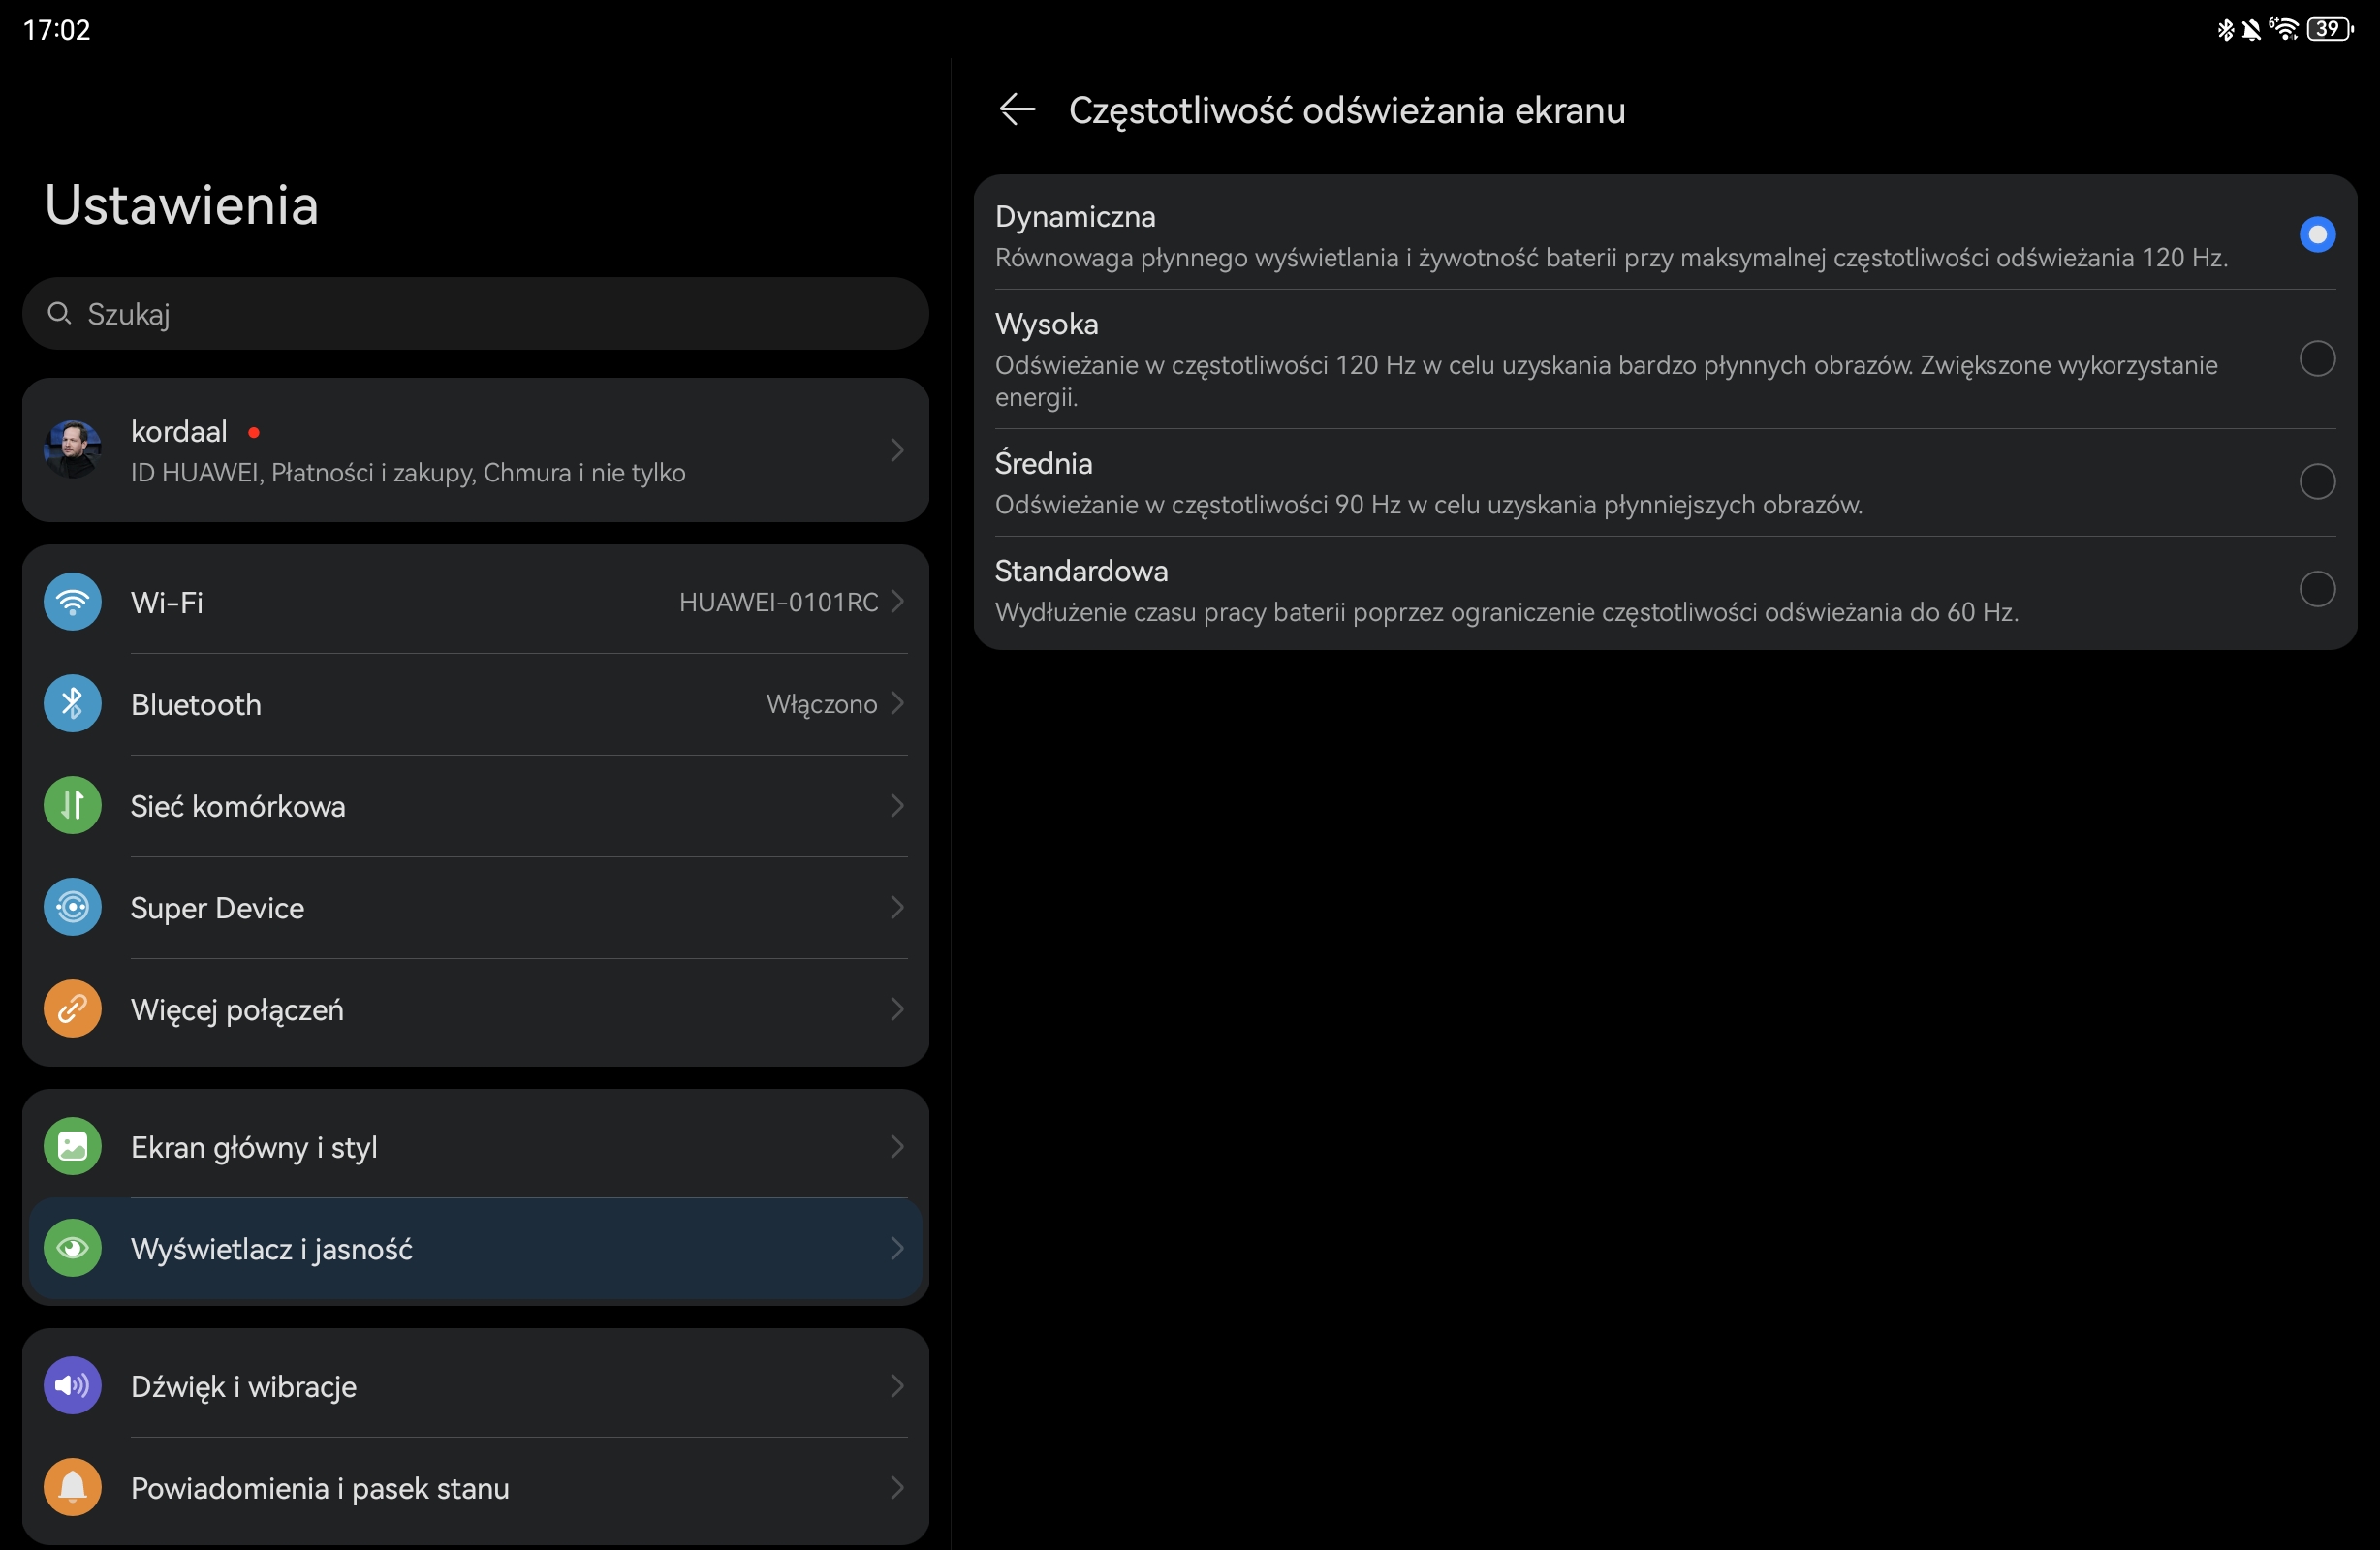This screenshot has width=2380, height=1550.
Task: Tap the kordaal account name
Action: (179, 432)
